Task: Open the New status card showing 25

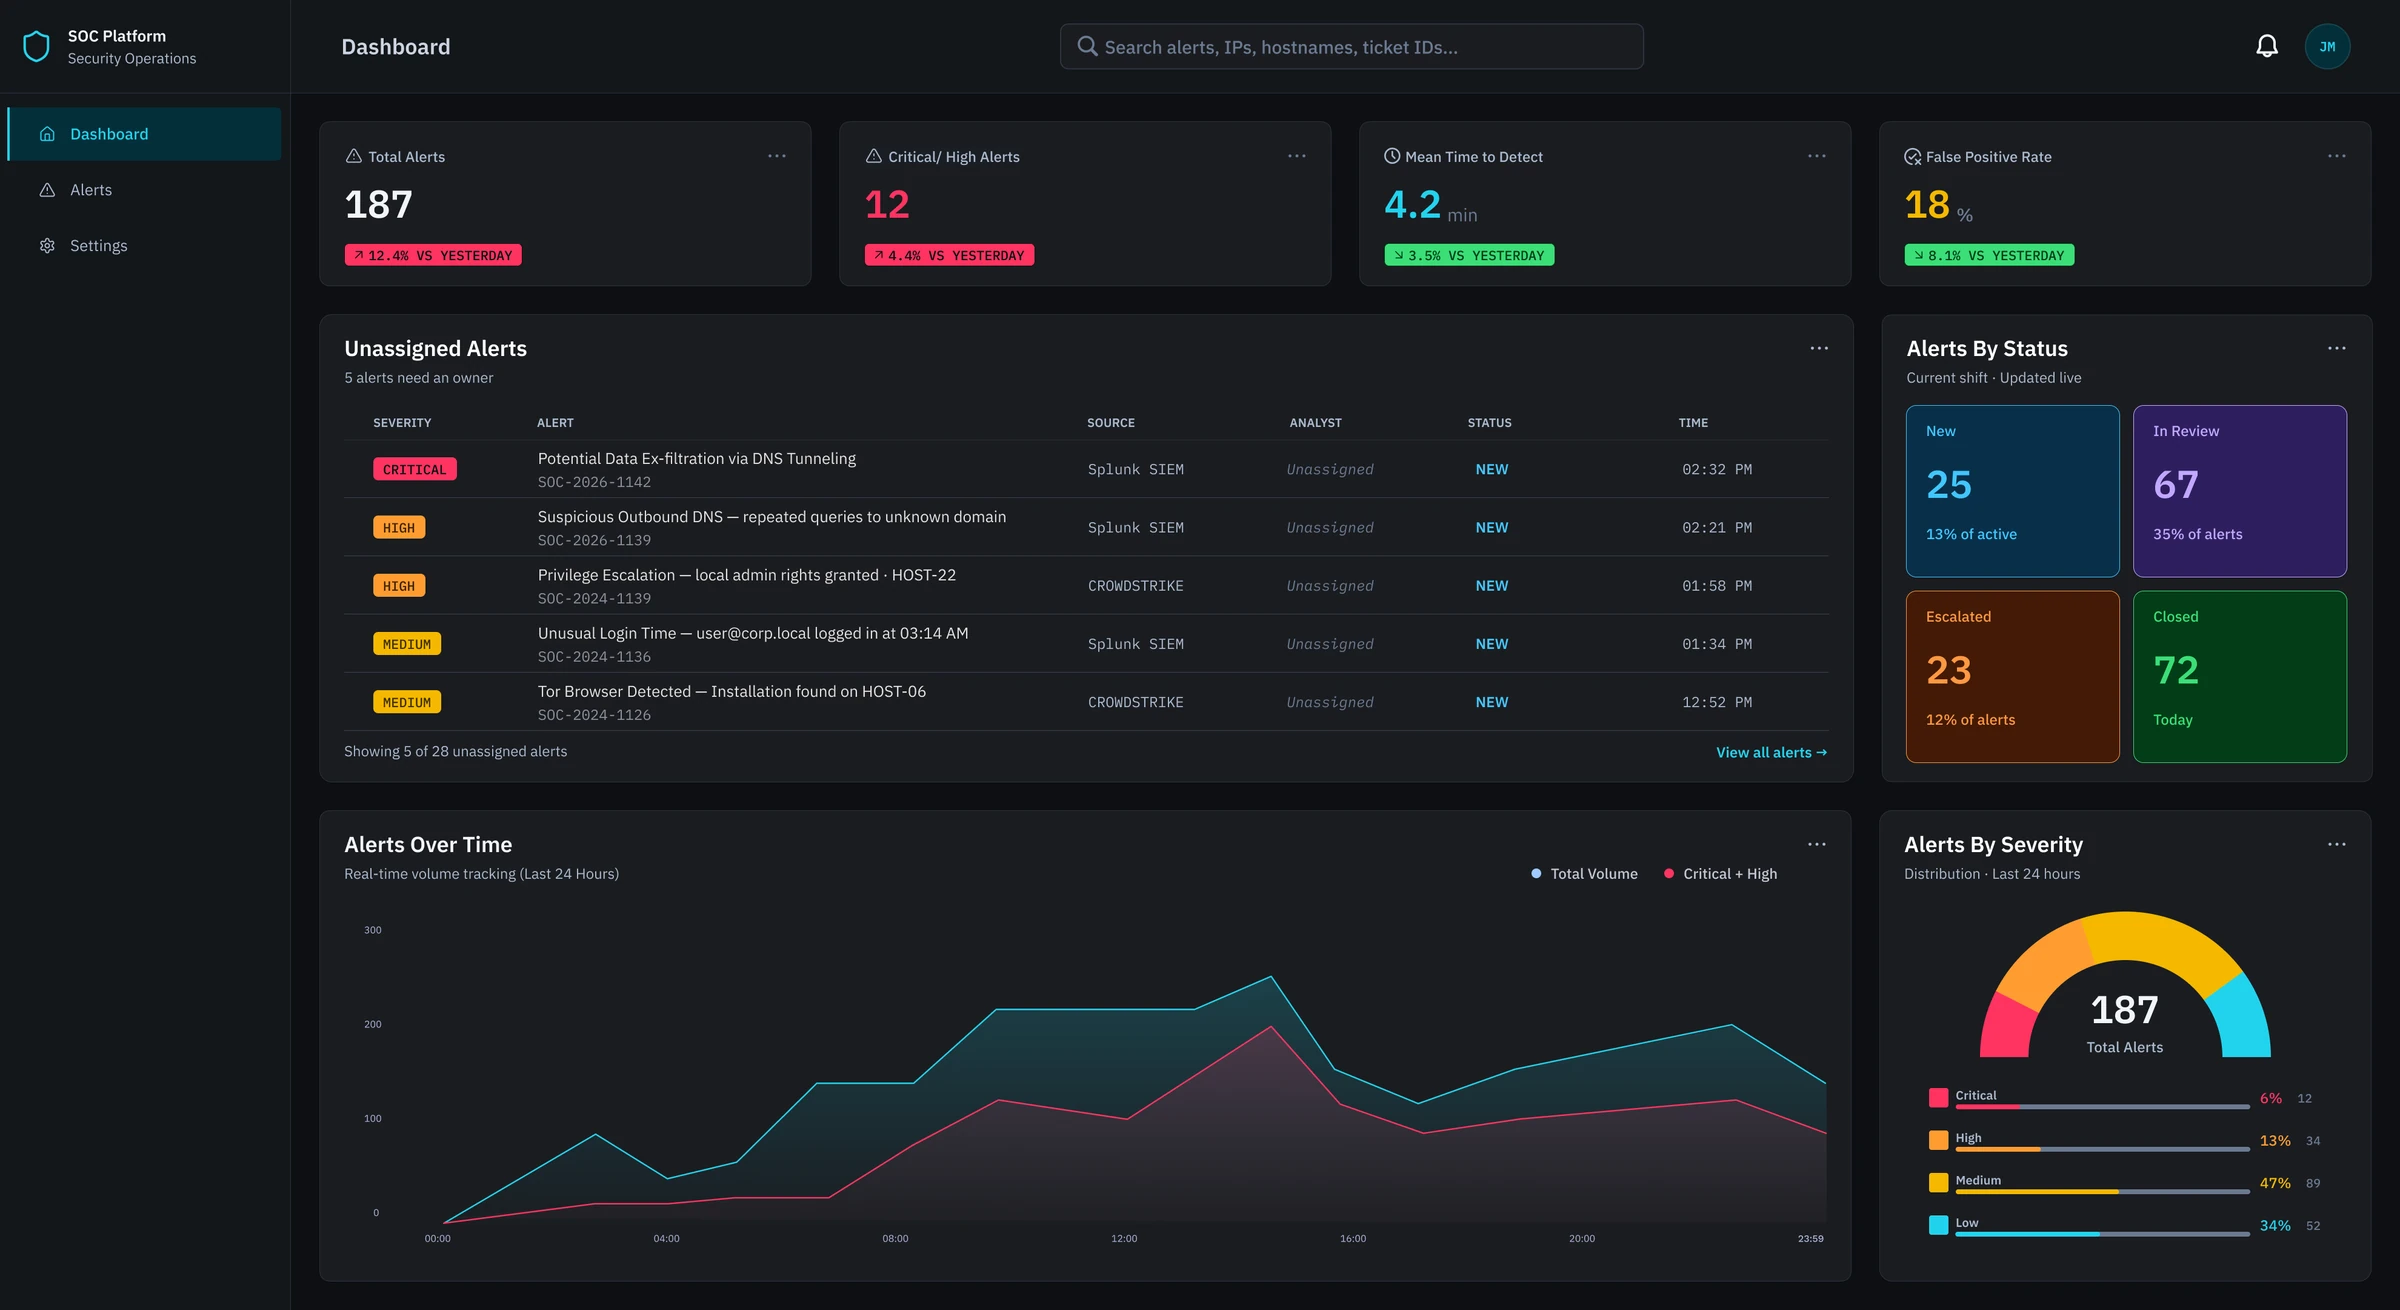Action: (2012, 491)
